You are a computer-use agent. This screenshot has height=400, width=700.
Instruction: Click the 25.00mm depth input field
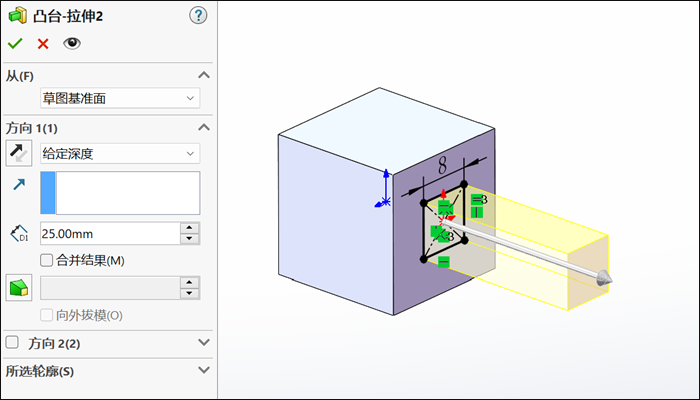pyautogui.click(x=110, y=233)
